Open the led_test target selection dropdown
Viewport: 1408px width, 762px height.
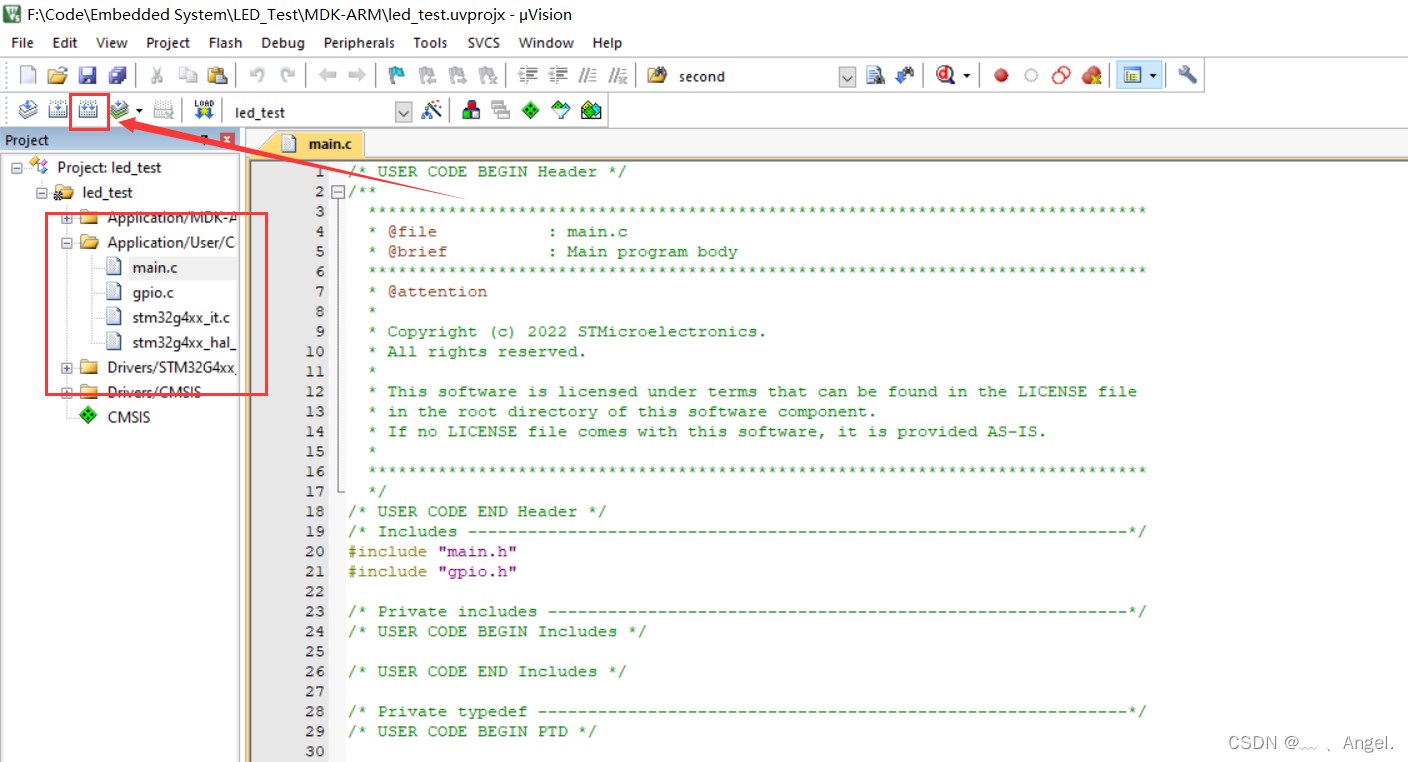tap(404, 112)
